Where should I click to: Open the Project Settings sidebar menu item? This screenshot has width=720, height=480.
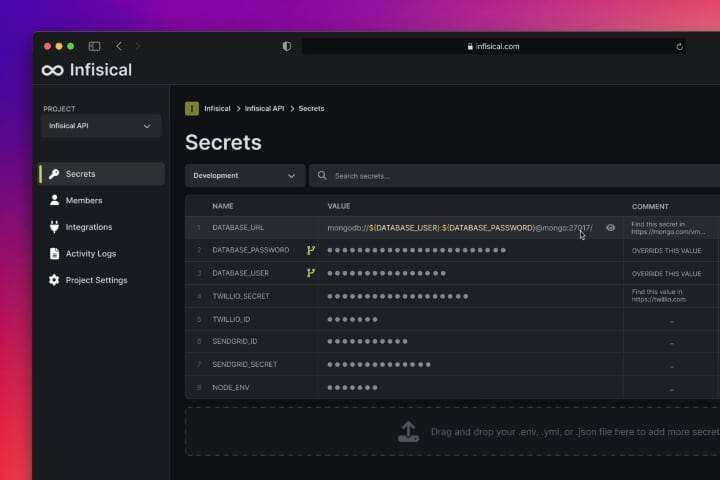[102, 280]
